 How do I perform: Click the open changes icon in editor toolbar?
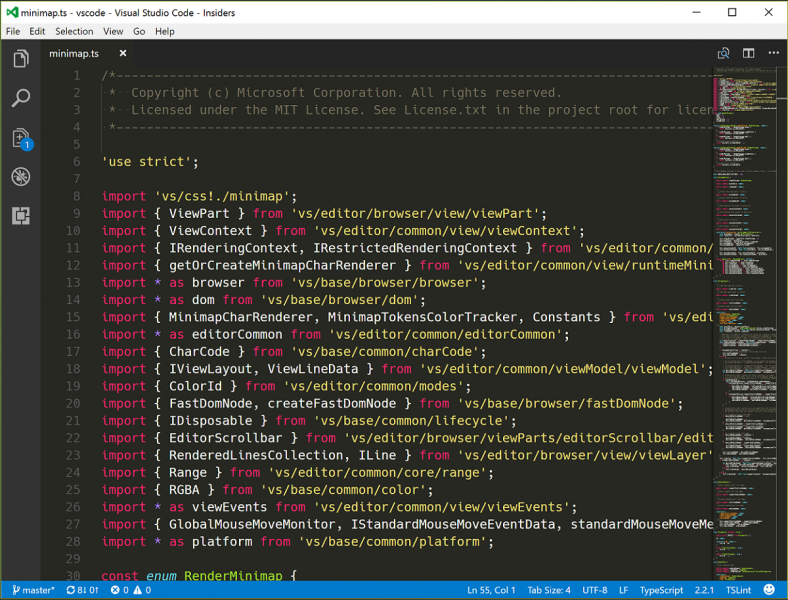(723, 53)
